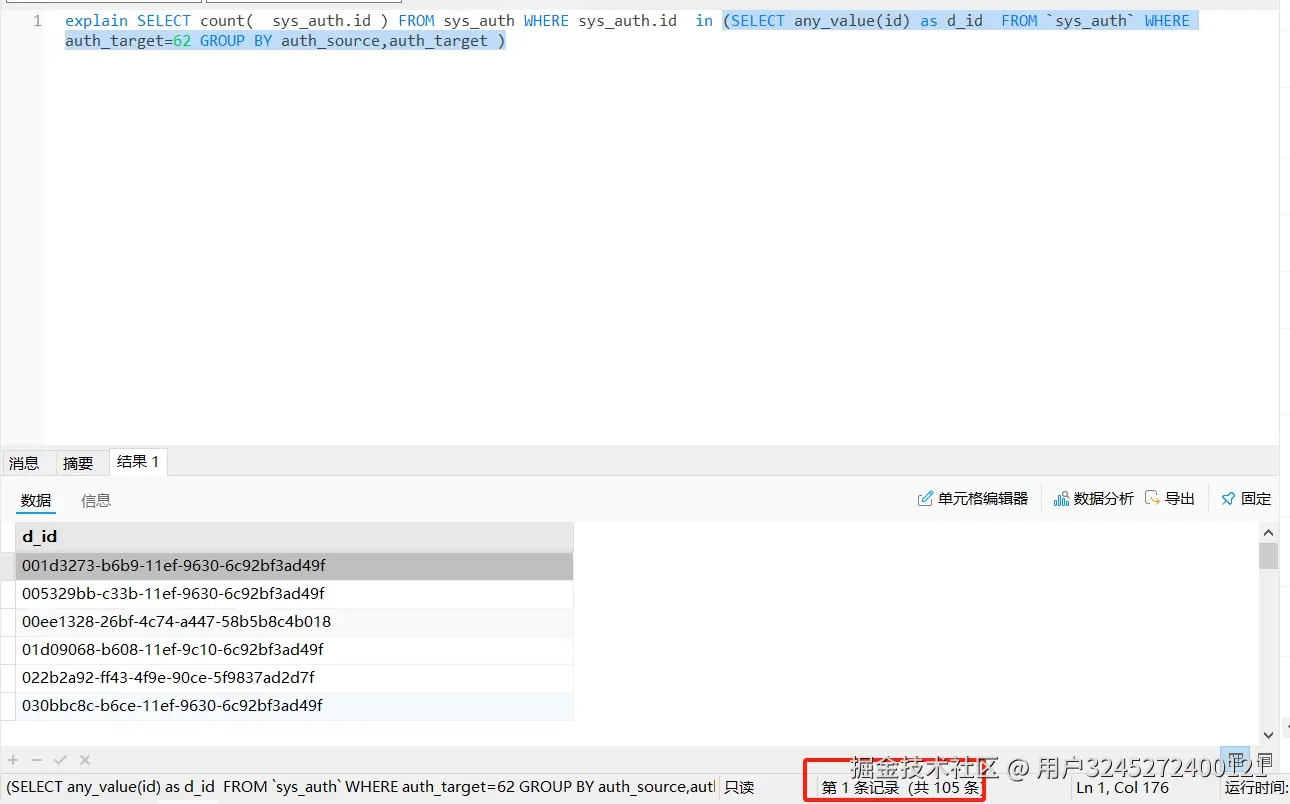Image resolution: width=1290 pixels, height=804 pixels.
Task: Apply changes with the checkmark icon
Action: [x=58, y=760]
